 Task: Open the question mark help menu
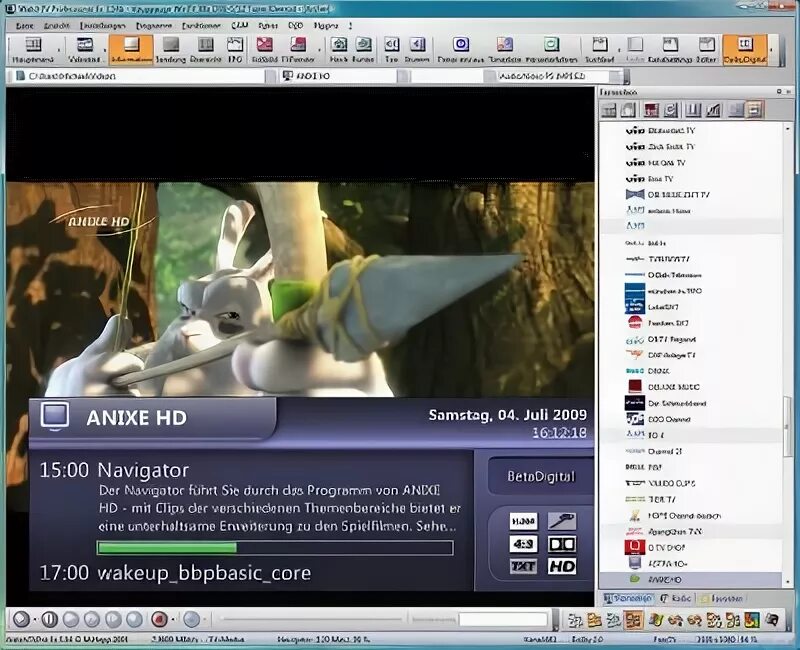(x=351, y=26)
